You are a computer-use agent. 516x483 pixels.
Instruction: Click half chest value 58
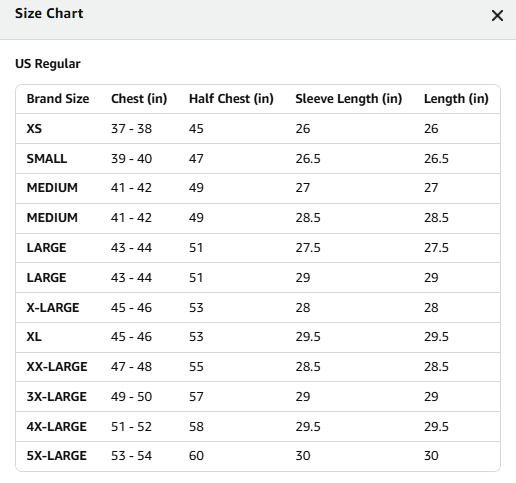196,427
